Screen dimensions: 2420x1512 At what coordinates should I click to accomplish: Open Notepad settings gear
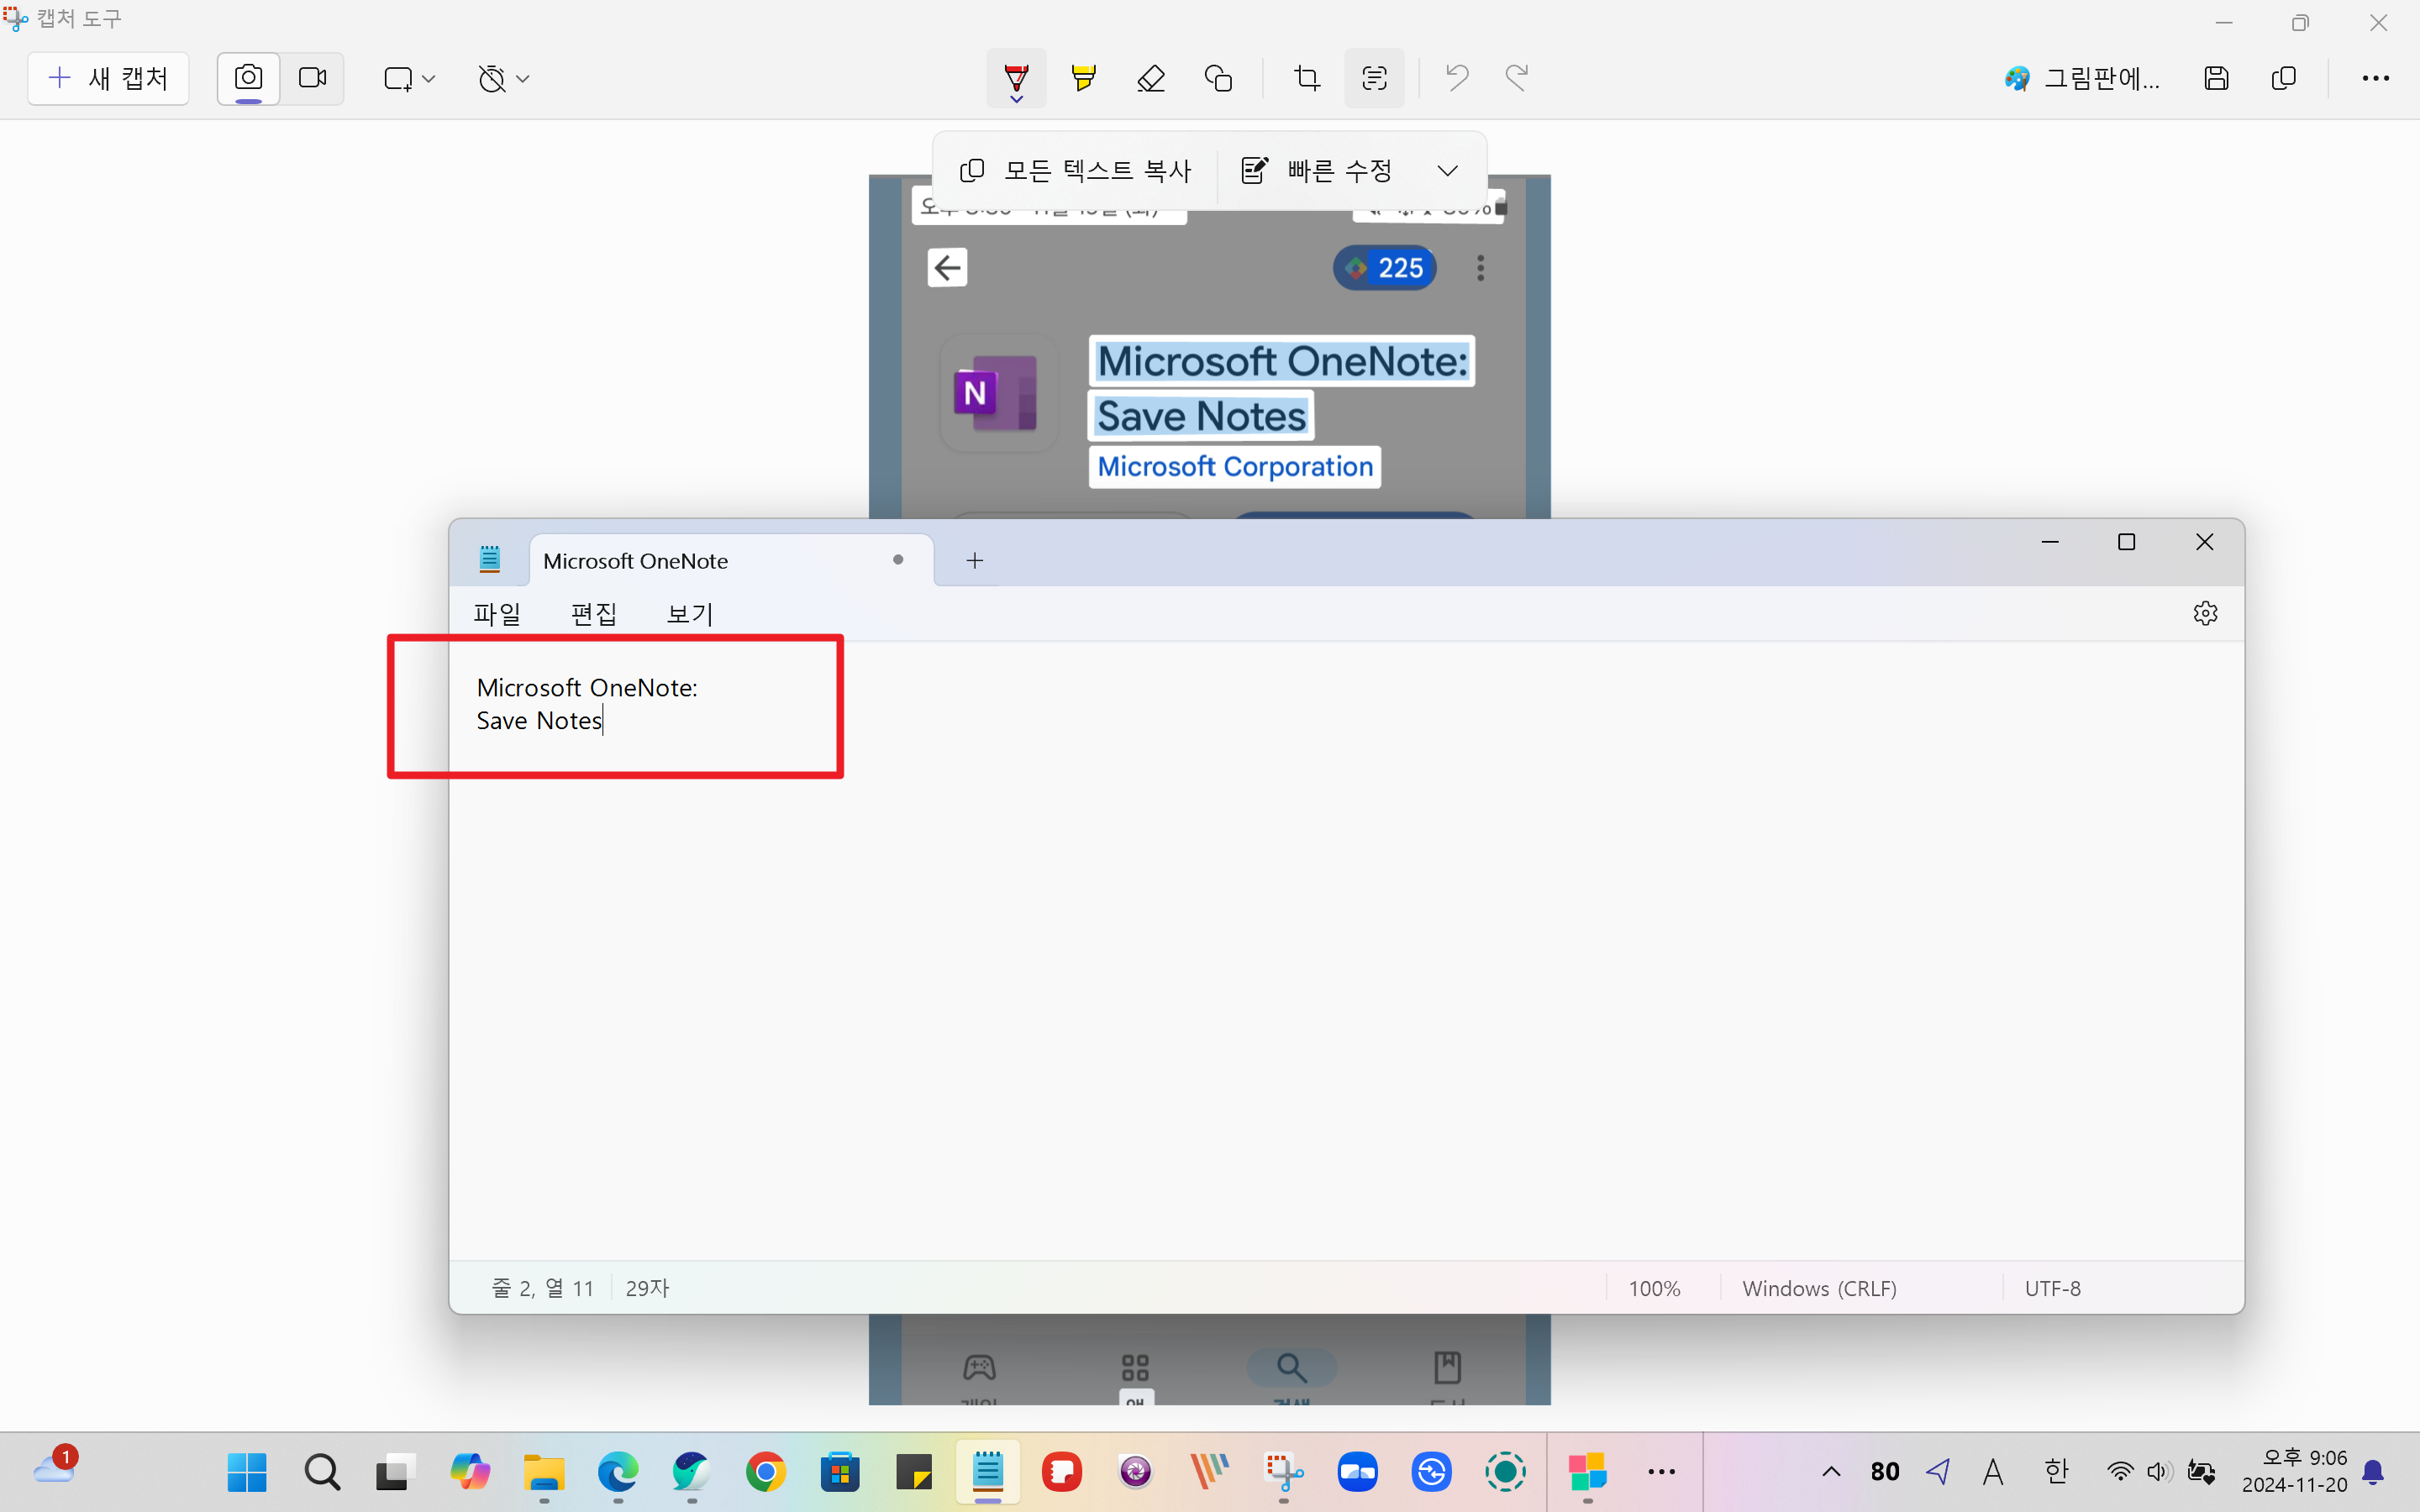[2205, 613]
